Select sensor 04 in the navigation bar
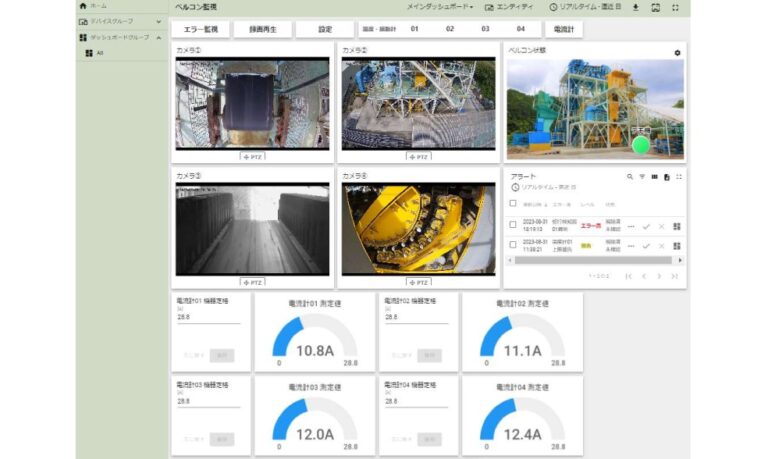This screenshot has width=768, height=459. coord(521,29)
